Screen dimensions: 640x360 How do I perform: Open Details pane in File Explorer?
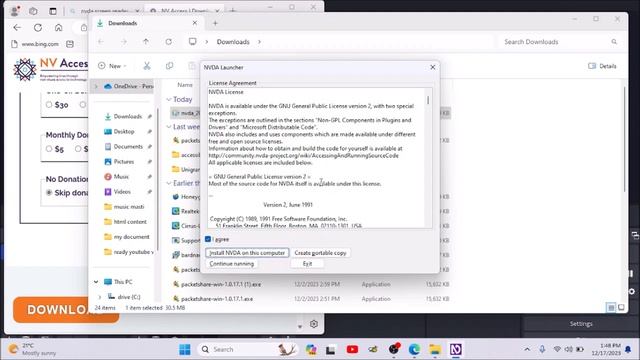coord(602,66)
